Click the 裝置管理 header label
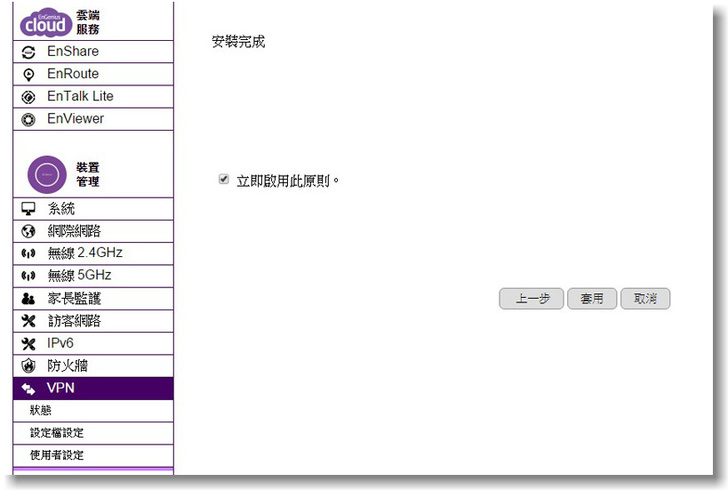728x490 pixels. (88, 174)
